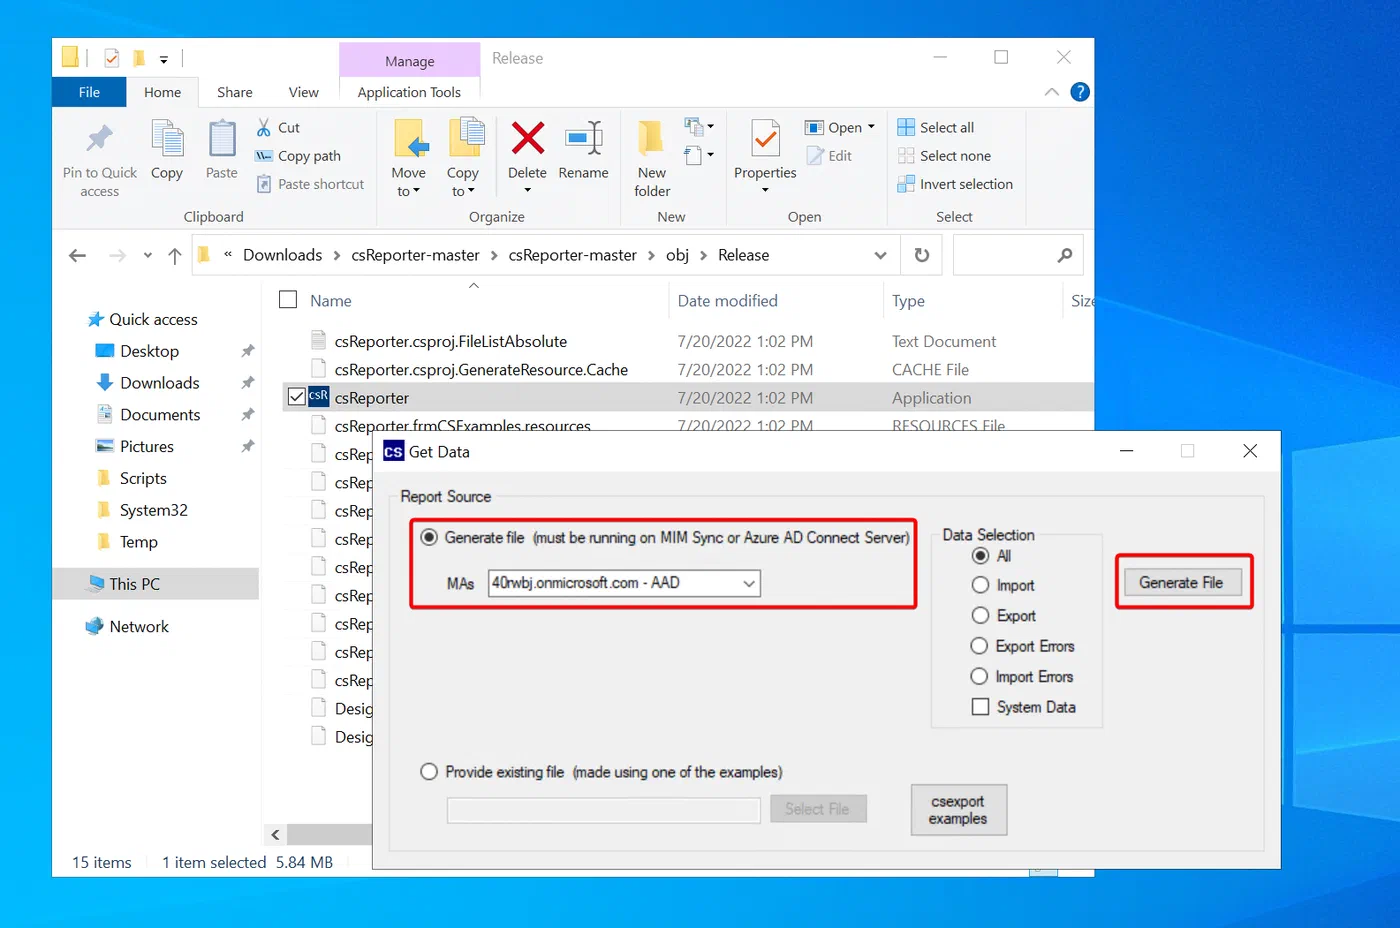Uncheck the csReporter application row checkbox
1400x928 pixels.
296,397
